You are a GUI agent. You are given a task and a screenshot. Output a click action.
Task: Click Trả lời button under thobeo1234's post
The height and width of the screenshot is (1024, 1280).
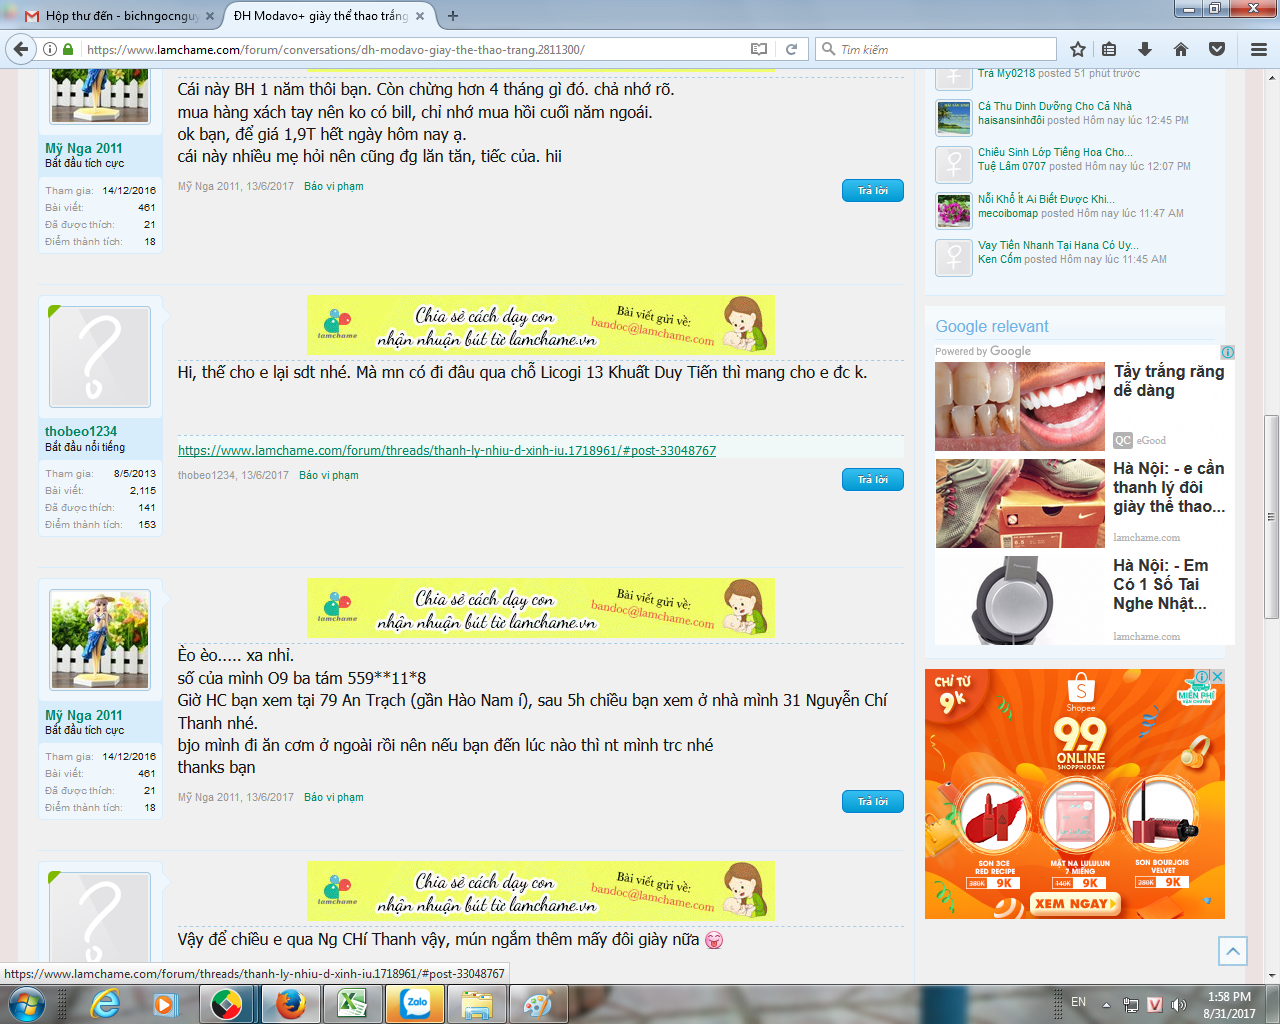pyautogui.click(x=872, y=480)
